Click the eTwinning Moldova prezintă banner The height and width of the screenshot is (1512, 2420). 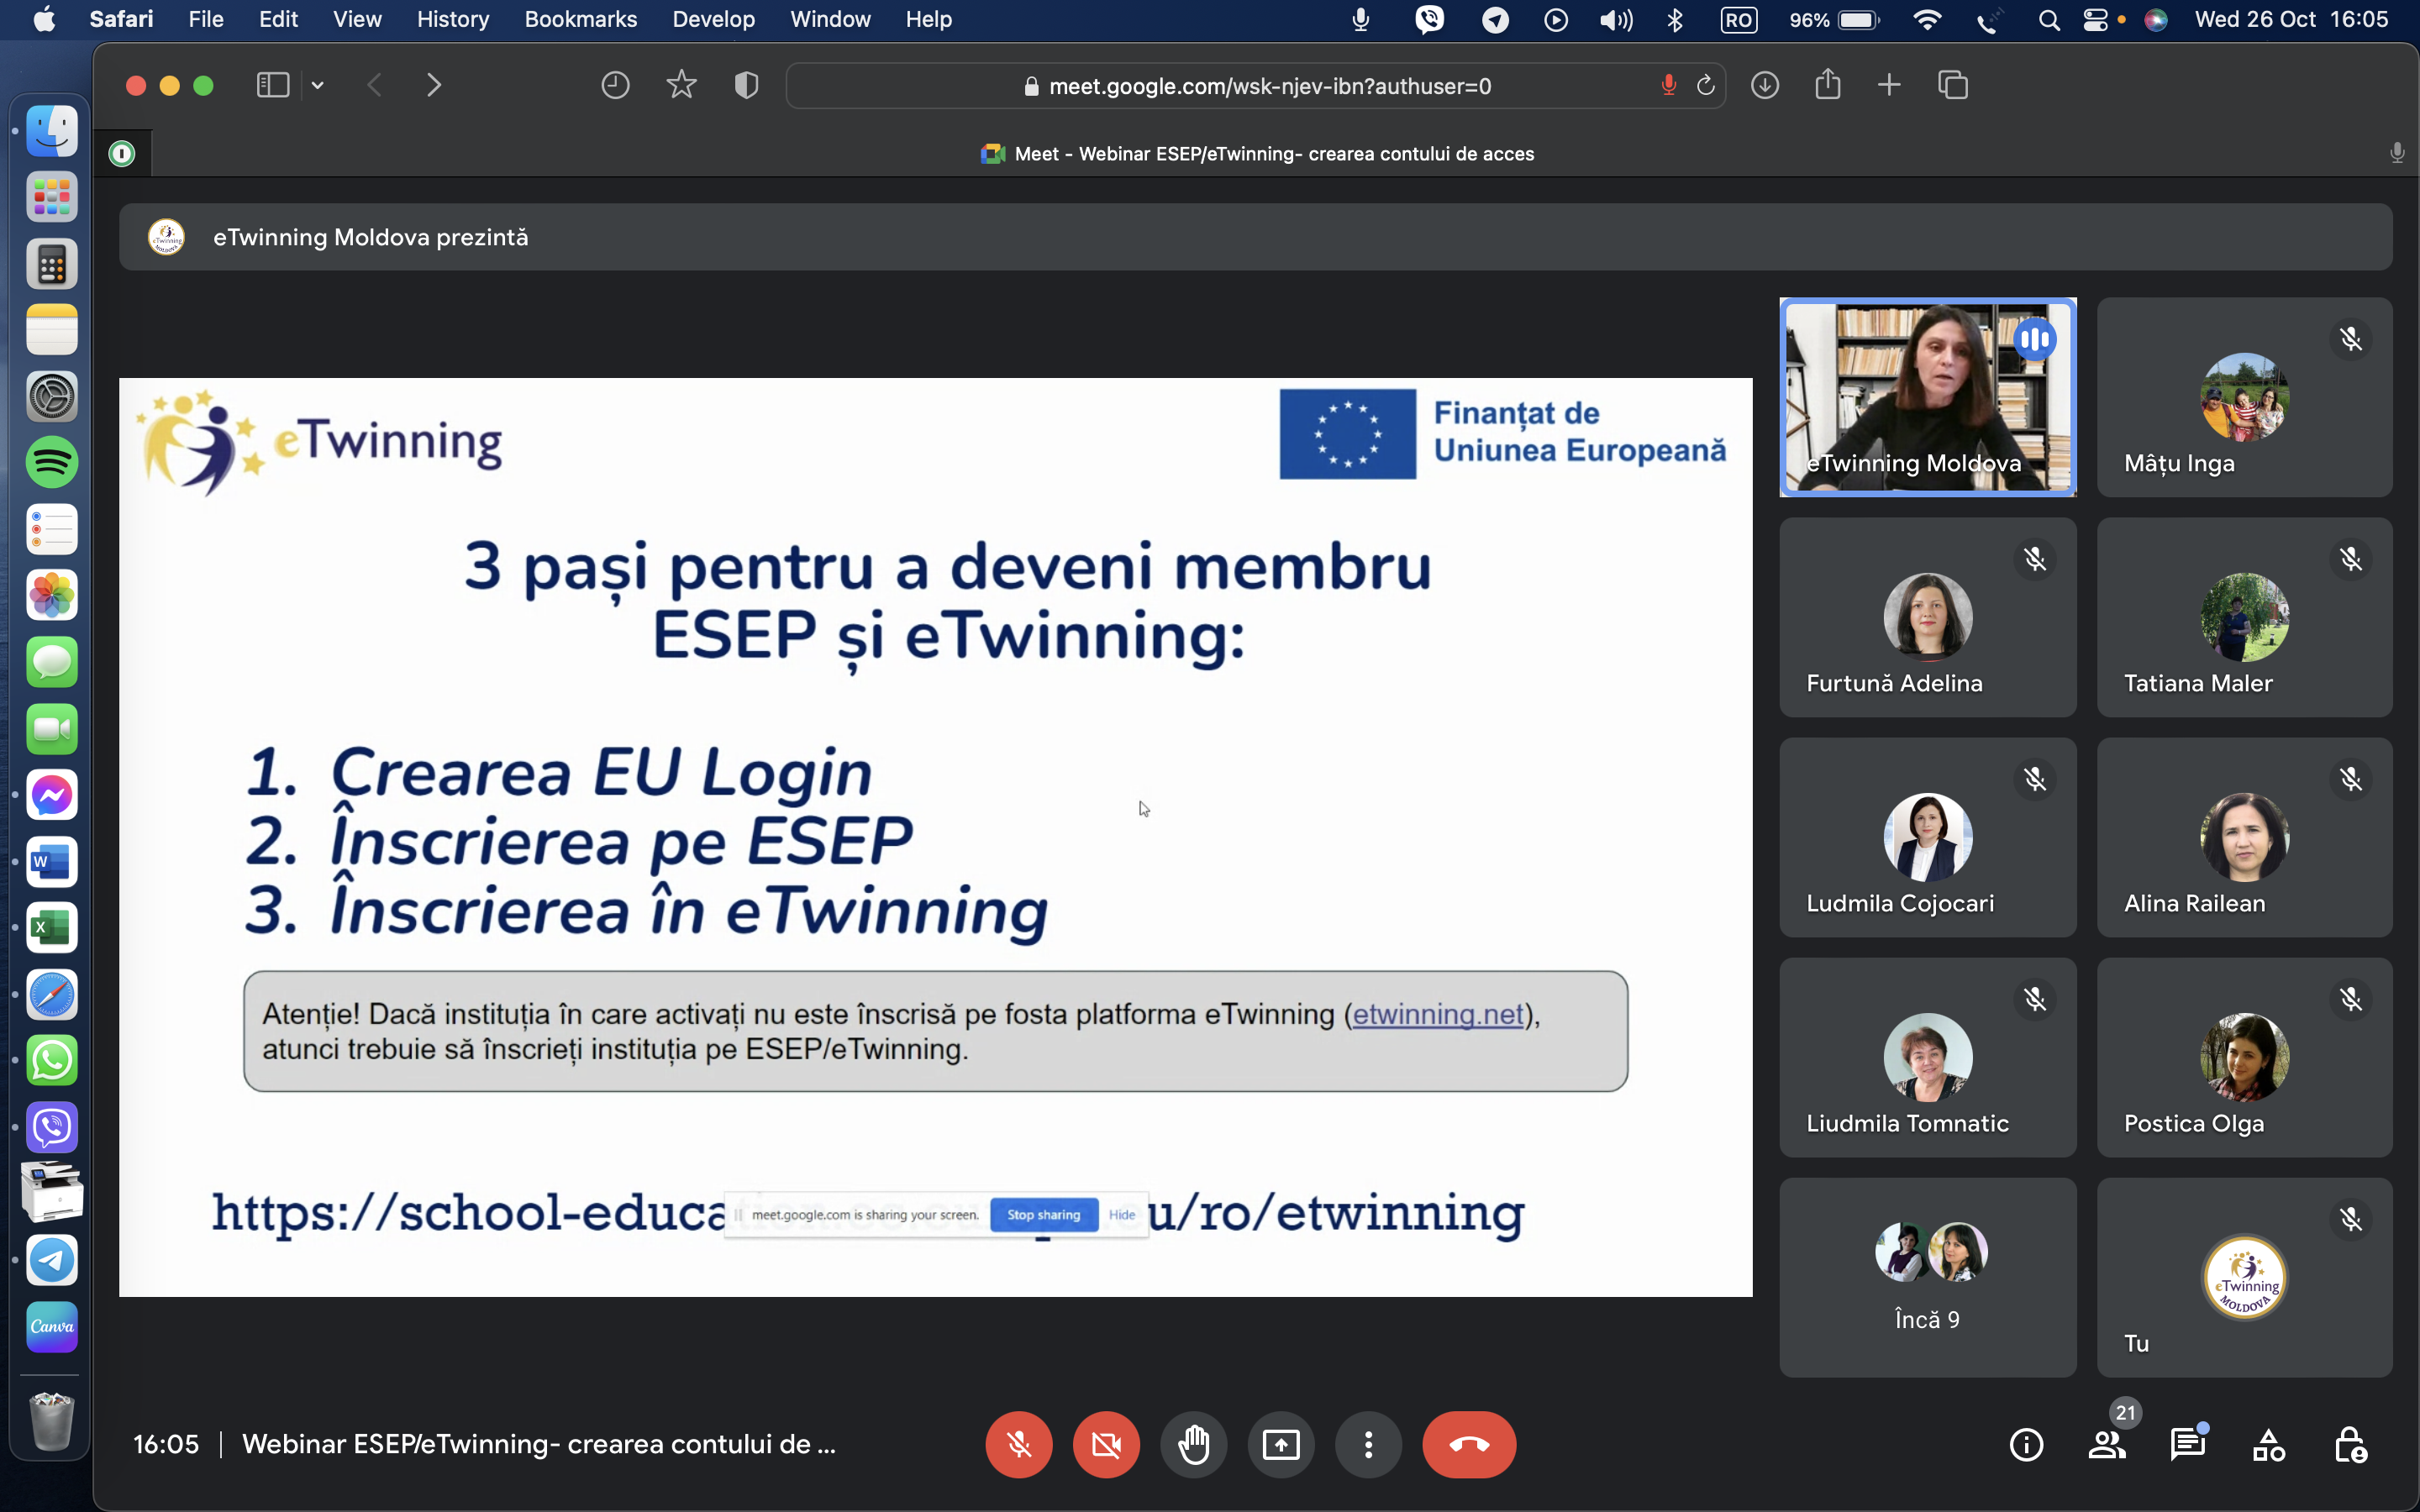coord(1256,237)
